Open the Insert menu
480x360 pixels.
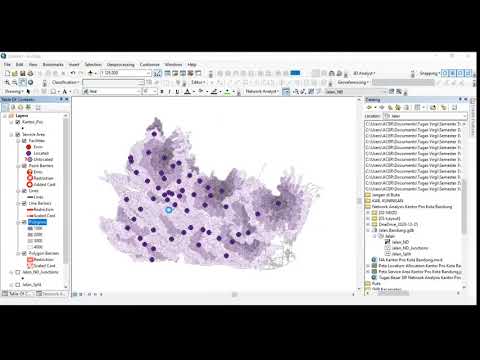pyautogui.click(x=74, y=64)
